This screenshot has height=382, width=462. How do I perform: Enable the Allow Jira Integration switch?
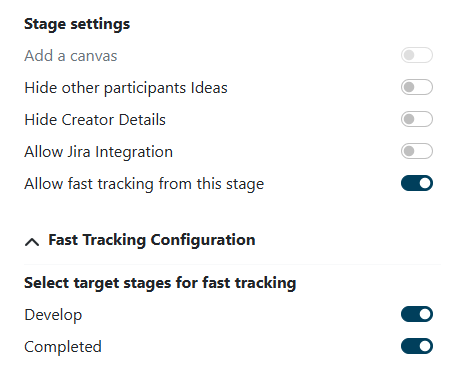[417, 151]
